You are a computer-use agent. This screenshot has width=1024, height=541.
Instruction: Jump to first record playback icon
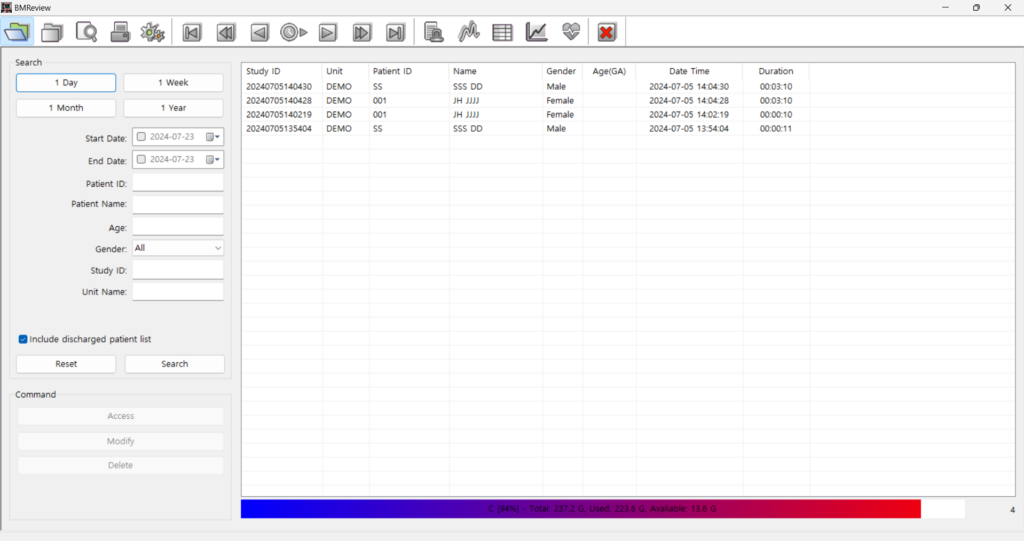pyautogui.click(x=192, y=32)
